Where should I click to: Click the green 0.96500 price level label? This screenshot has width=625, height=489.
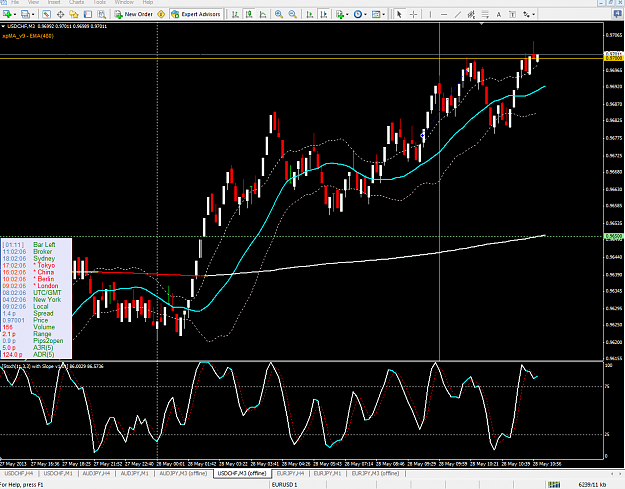click(x=614, y=236)
